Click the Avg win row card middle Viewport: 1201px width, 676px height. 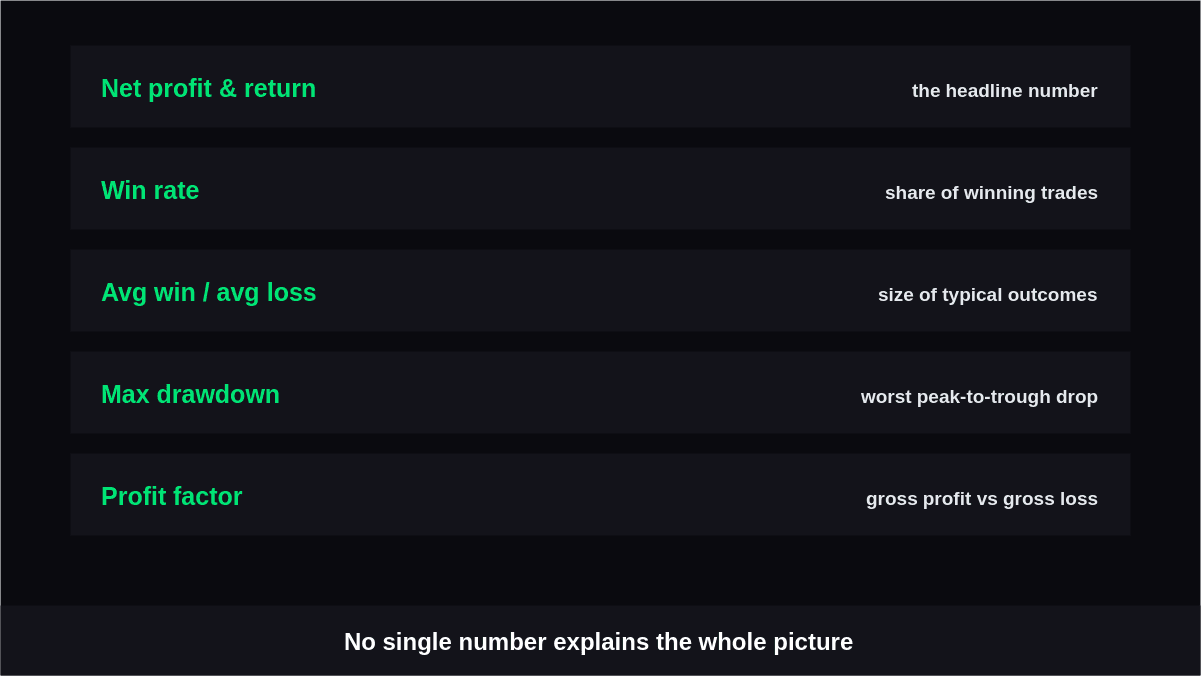pyautogui.click(x=600, y=290)
